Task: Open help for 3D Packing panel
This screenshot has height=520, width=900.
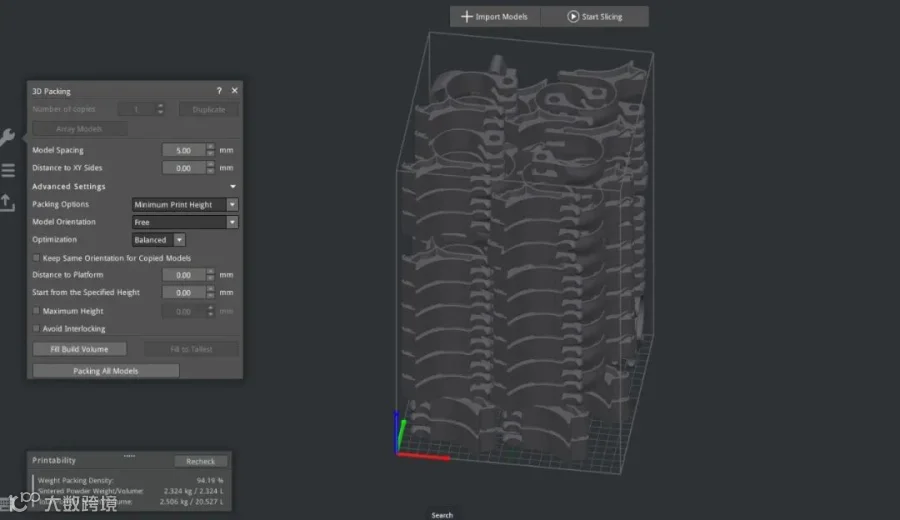Action: [219, 91]
